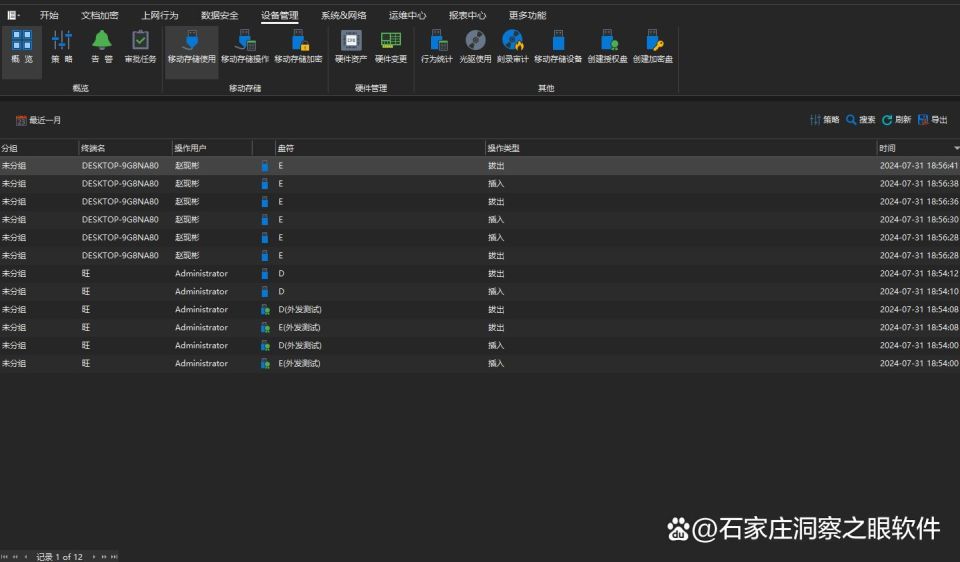Open the 策略 sliders icon in ribbon
The height and width of the screenshot is (562, 960).
[x=62, y=47]
